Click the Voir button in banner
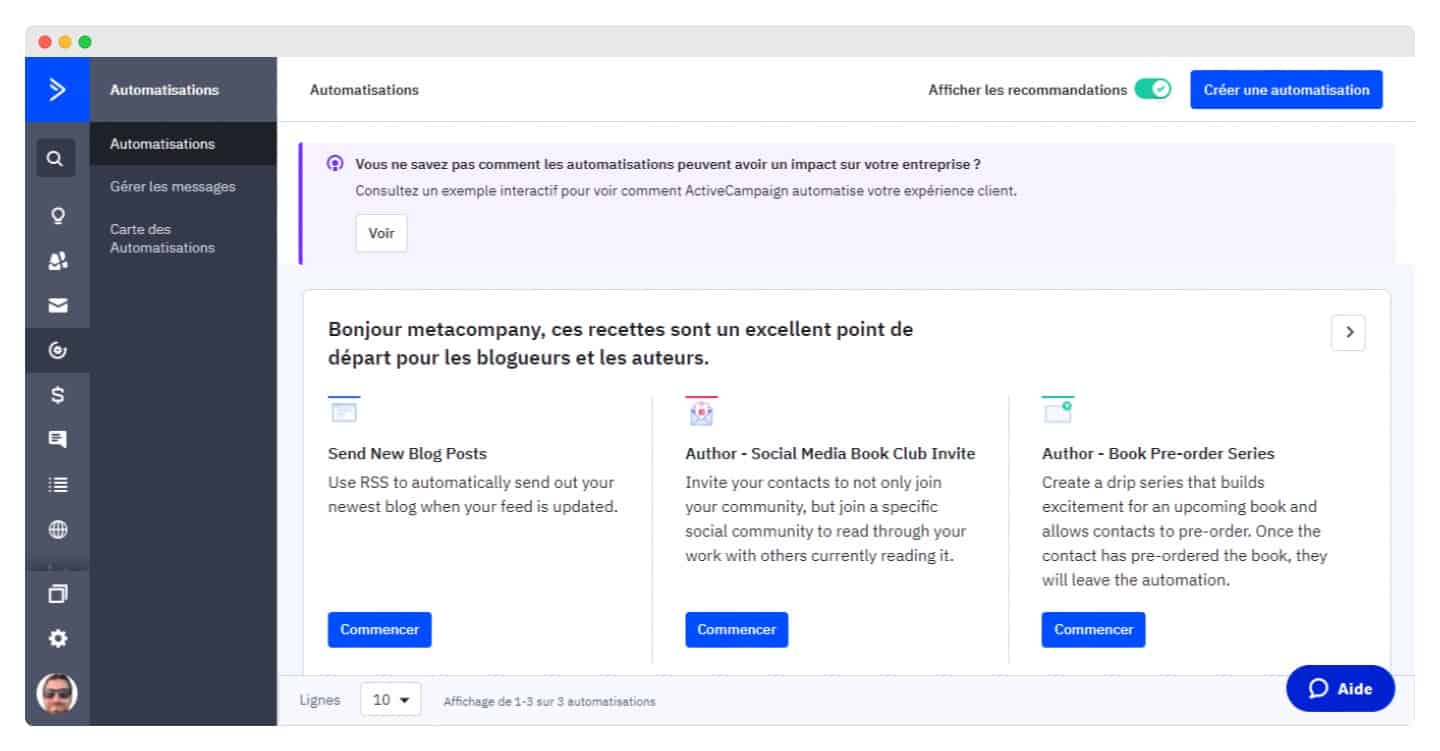 coord(381,233)
